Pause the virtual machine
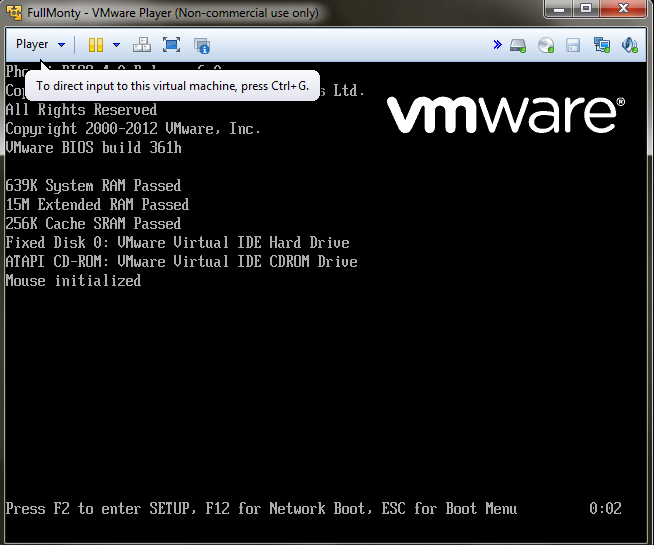This screenshot has height=545, width=654. pyautogui.click(x=96, y=45)
